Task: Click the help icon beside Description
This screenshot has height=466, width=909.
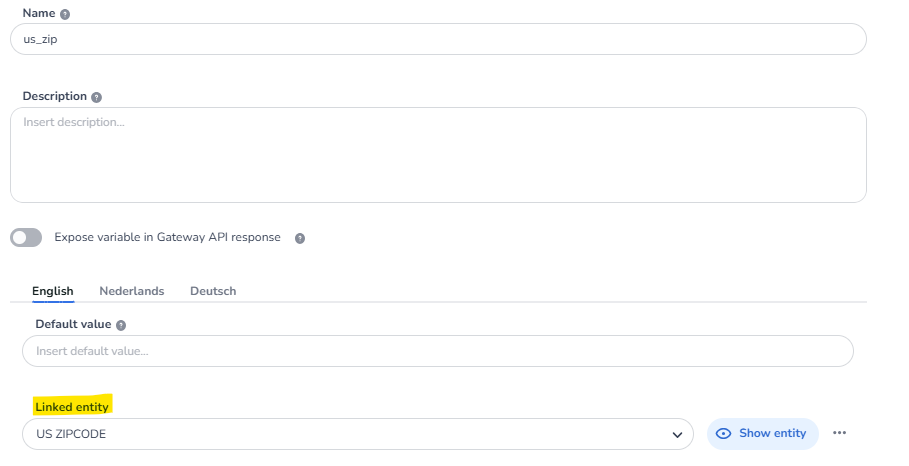Action: coord(97,97)
